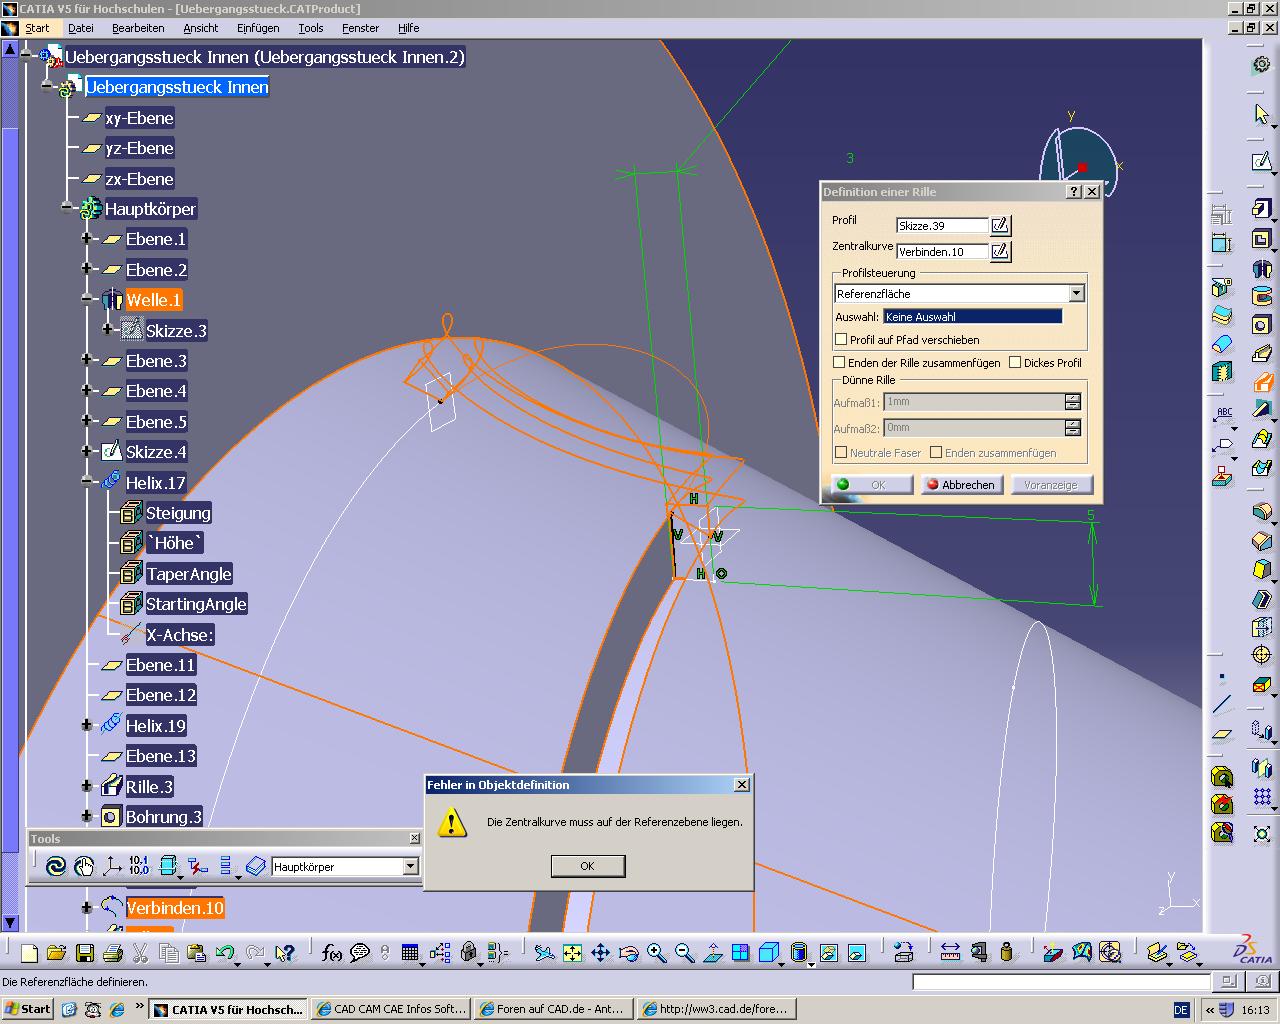Expand the Skizze.3 tree node
This screenshot has height=1024, width=1280.
(107, 330)
